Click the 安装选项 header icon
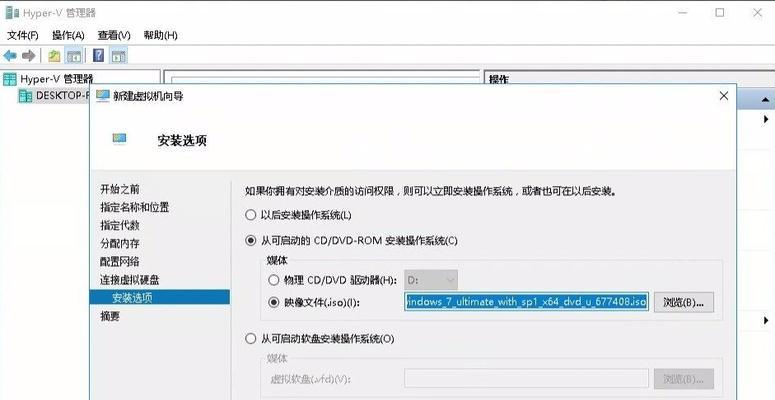775x400 pixels. tap(119, 138)
